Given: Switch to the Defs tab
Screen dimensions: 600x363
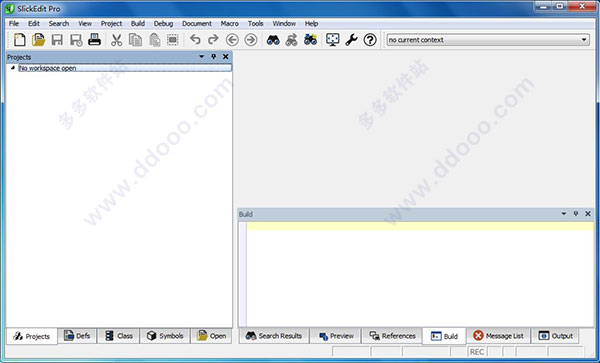Looking at the screenshot, I should point(77,336).
